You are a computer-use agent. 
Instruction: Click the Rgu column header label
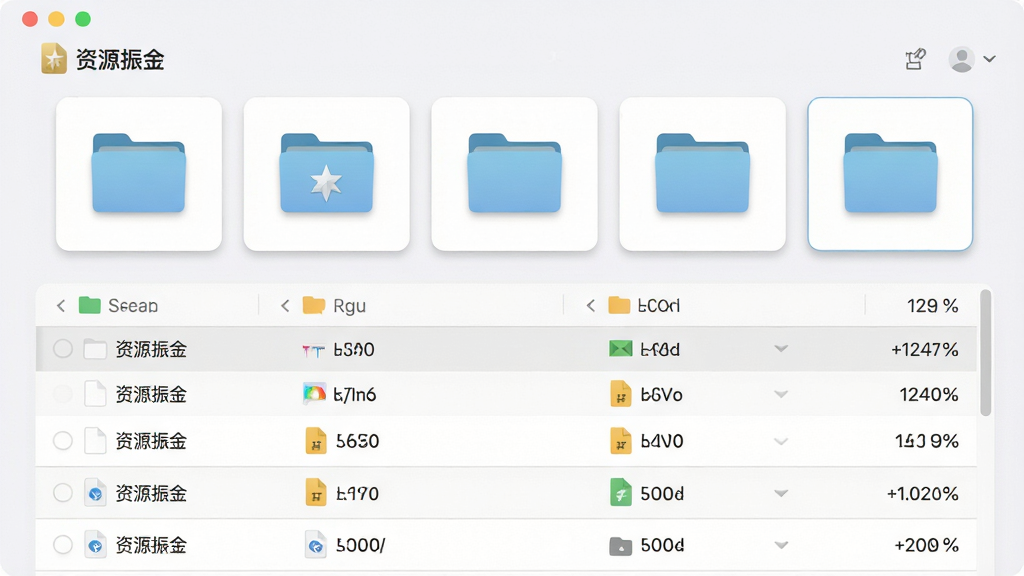(349, 306)
